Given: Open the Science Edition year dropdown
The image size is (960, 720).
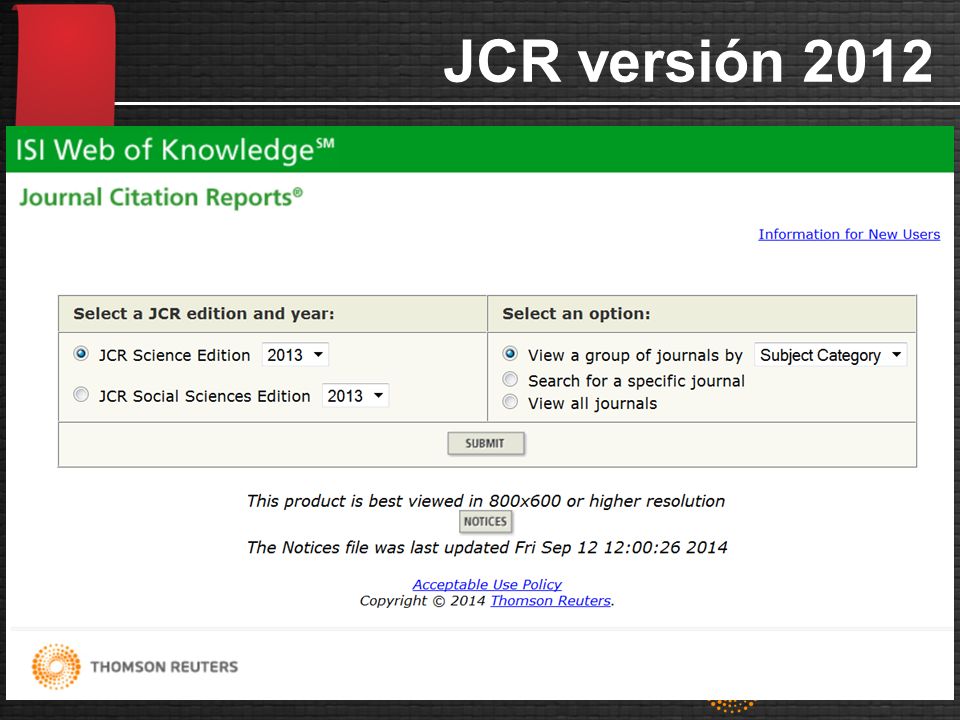Looking at the screenshot, I should pos(295,355).
